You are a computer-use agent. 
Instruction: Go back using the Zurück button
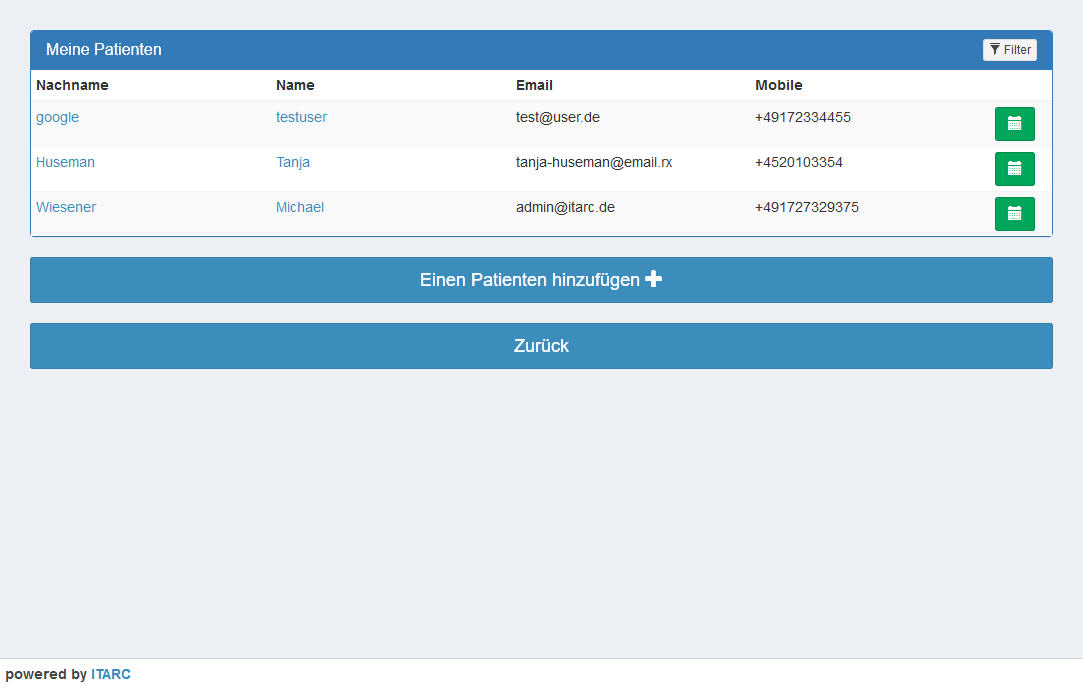[x=541, y=346]
